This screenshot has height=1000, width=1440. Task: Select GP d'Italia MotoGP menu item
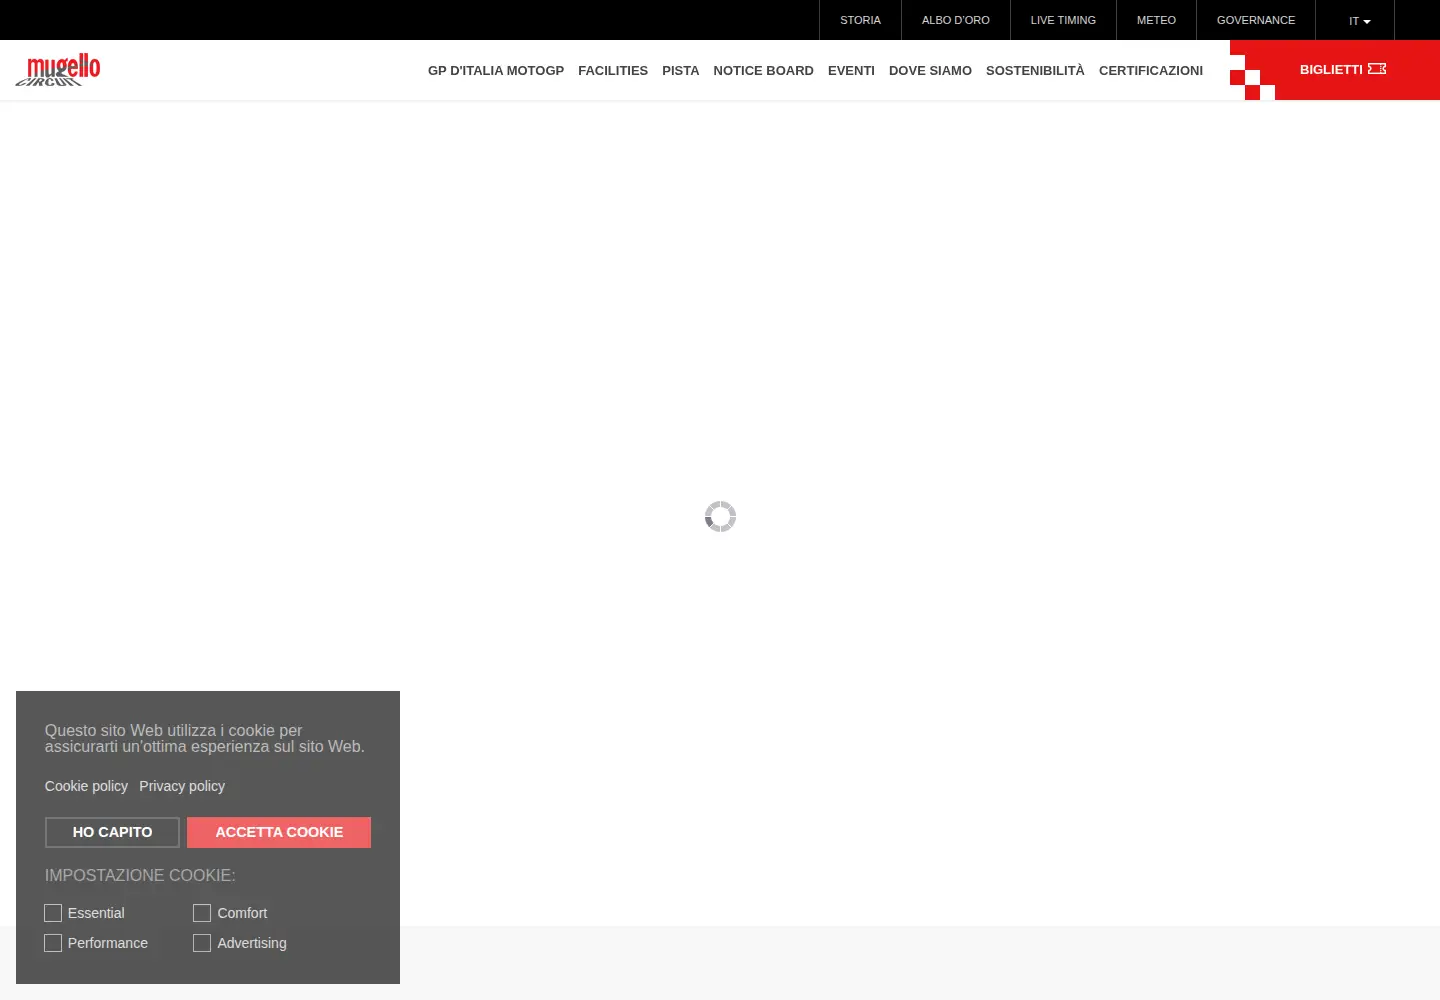(496, 71)
